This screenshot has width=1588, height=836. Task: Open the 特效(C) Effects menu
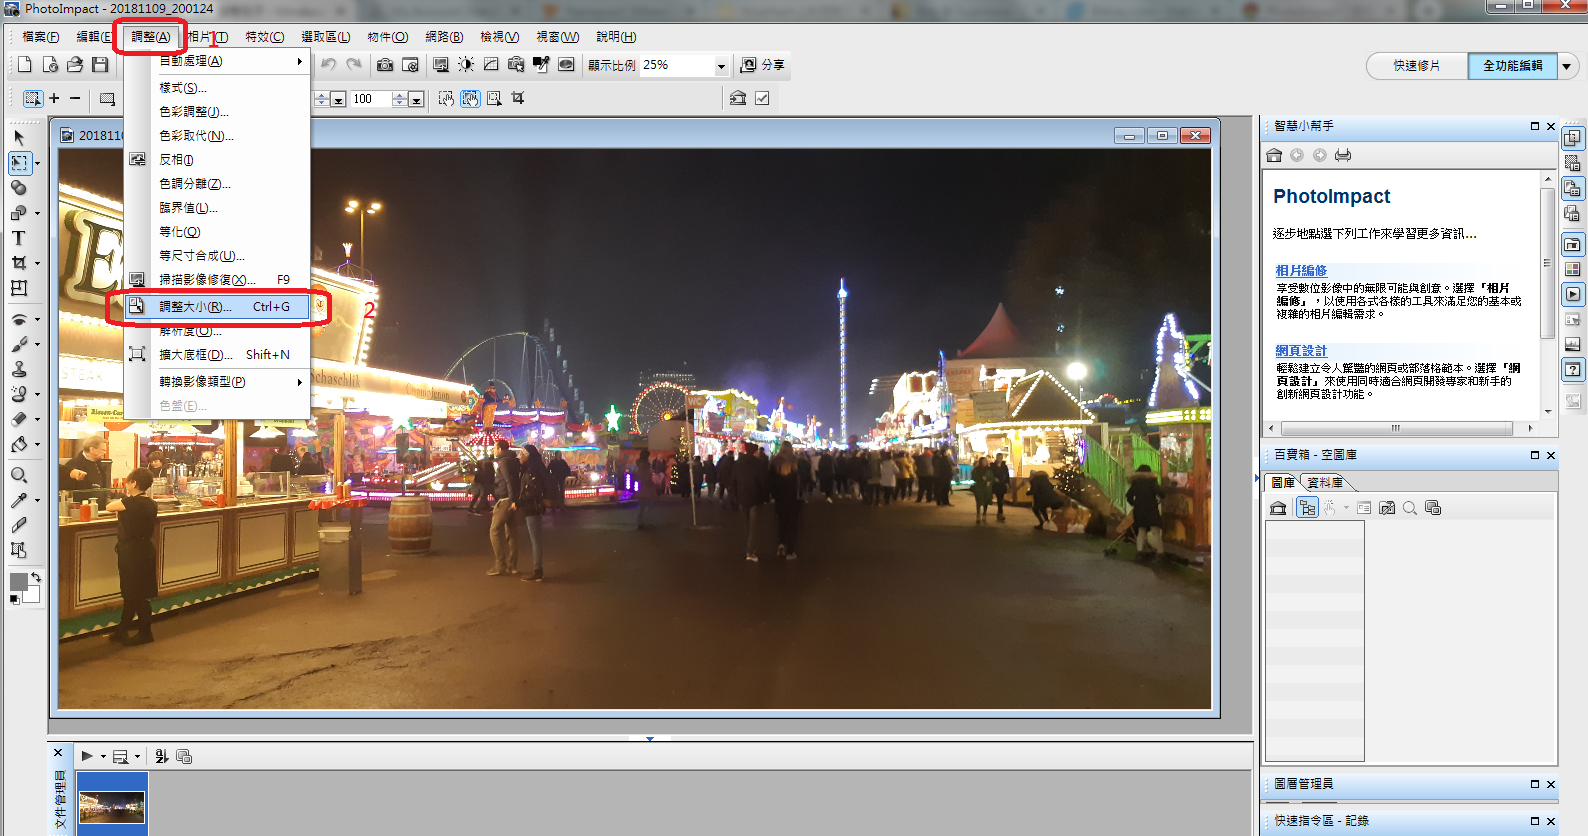point(264,37)
